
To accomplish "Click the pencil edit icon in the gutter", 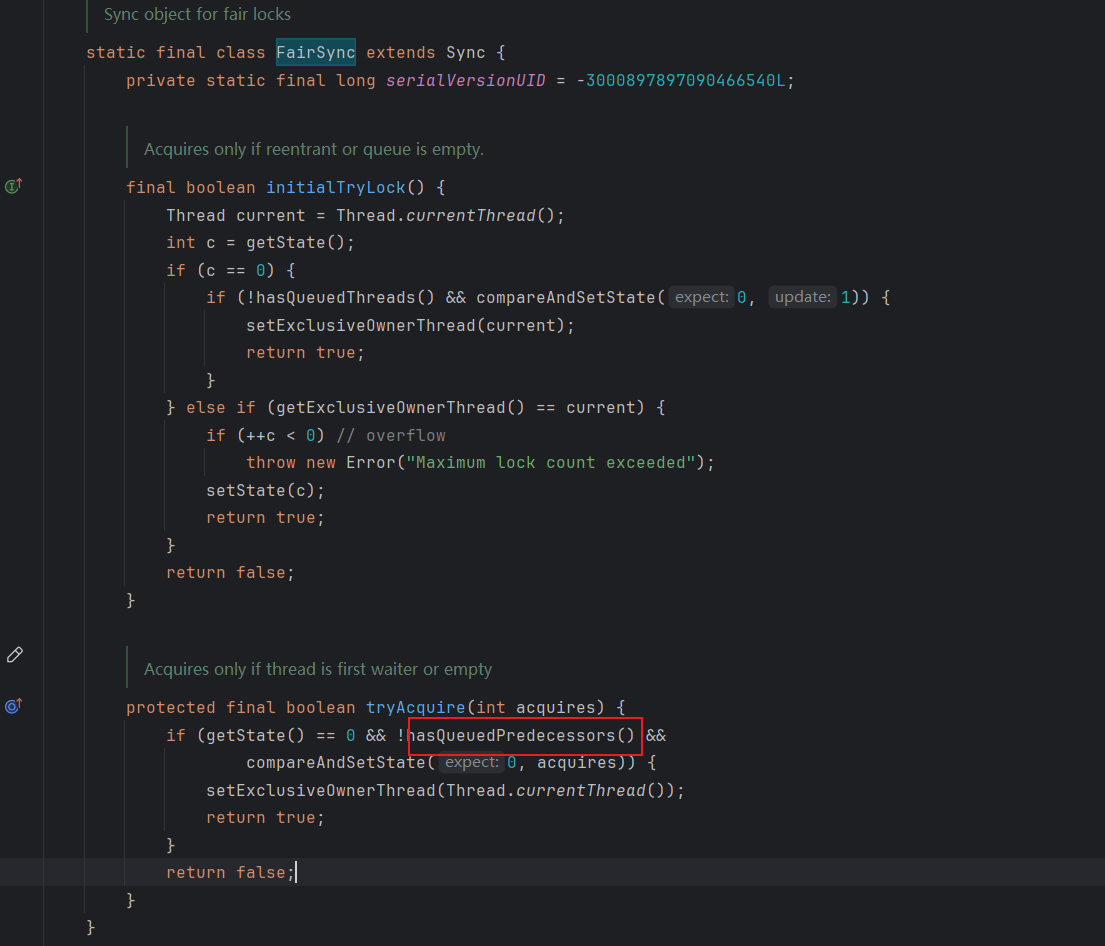I will [x=15, y=655].
